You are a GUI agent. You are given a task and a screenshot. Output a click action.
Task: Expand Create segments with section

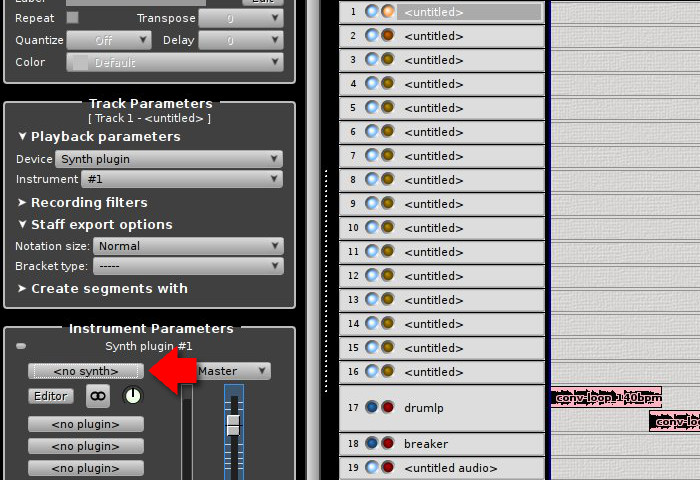pyautogui.click(x=103, y=289)
